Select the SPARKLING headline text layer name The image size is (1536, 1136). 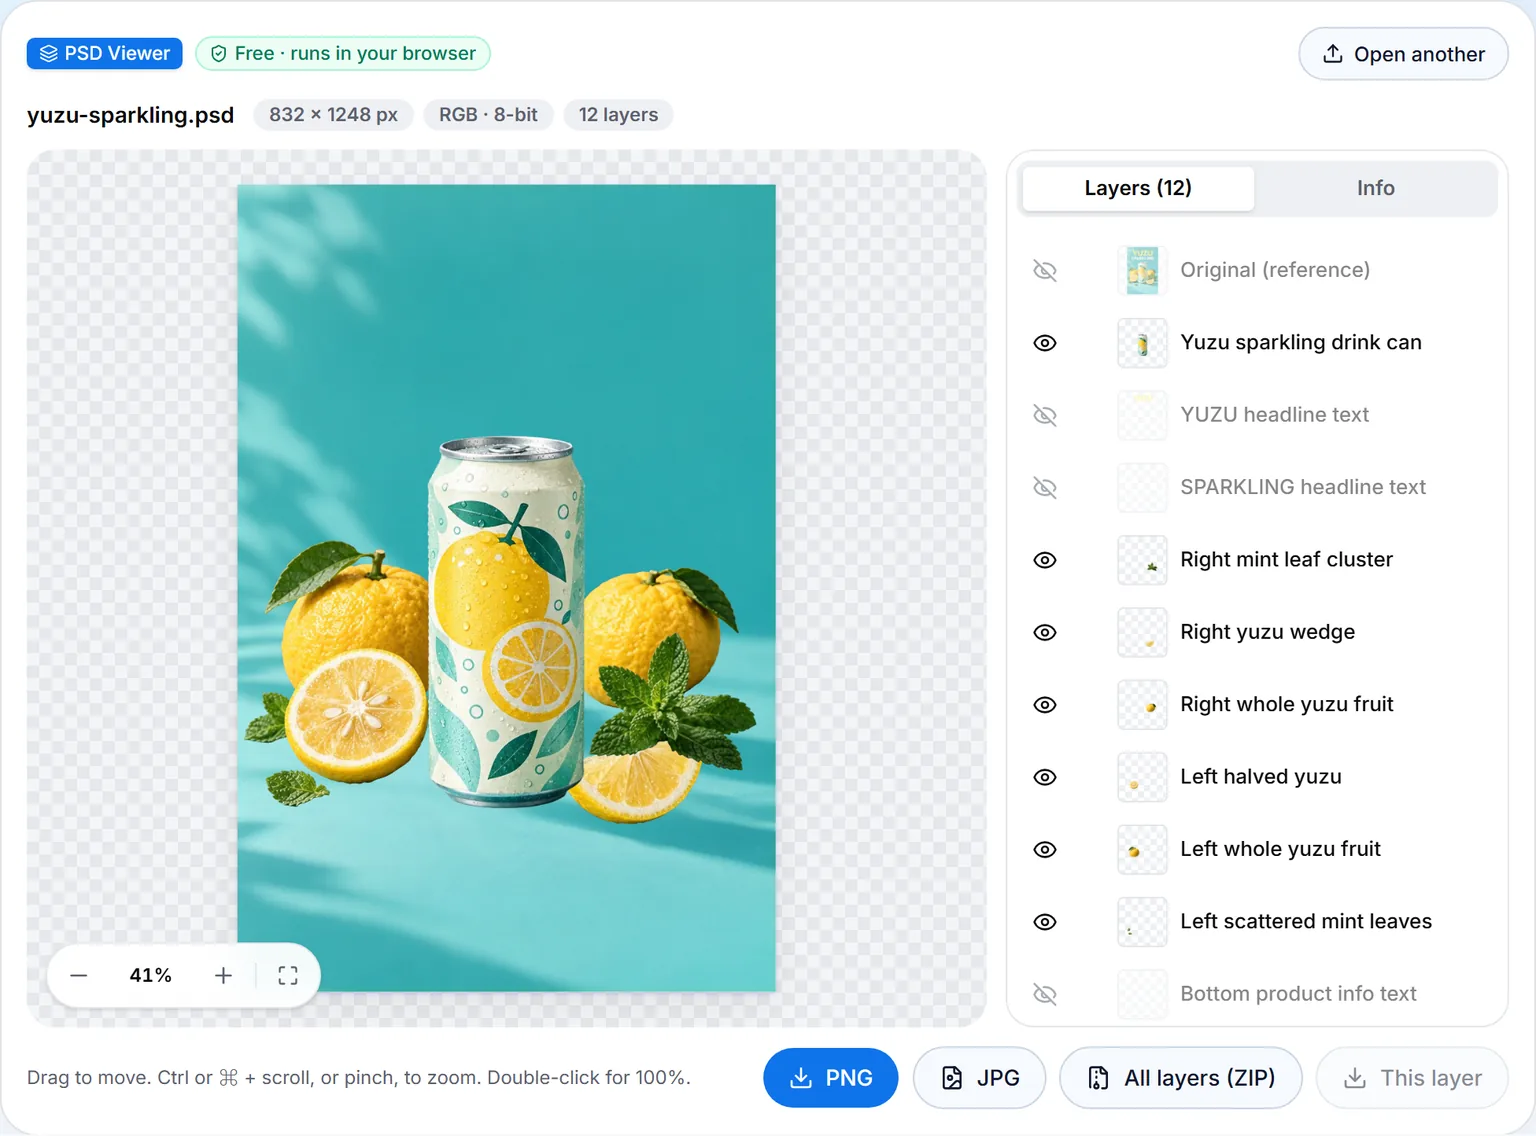coord(1303,487)
